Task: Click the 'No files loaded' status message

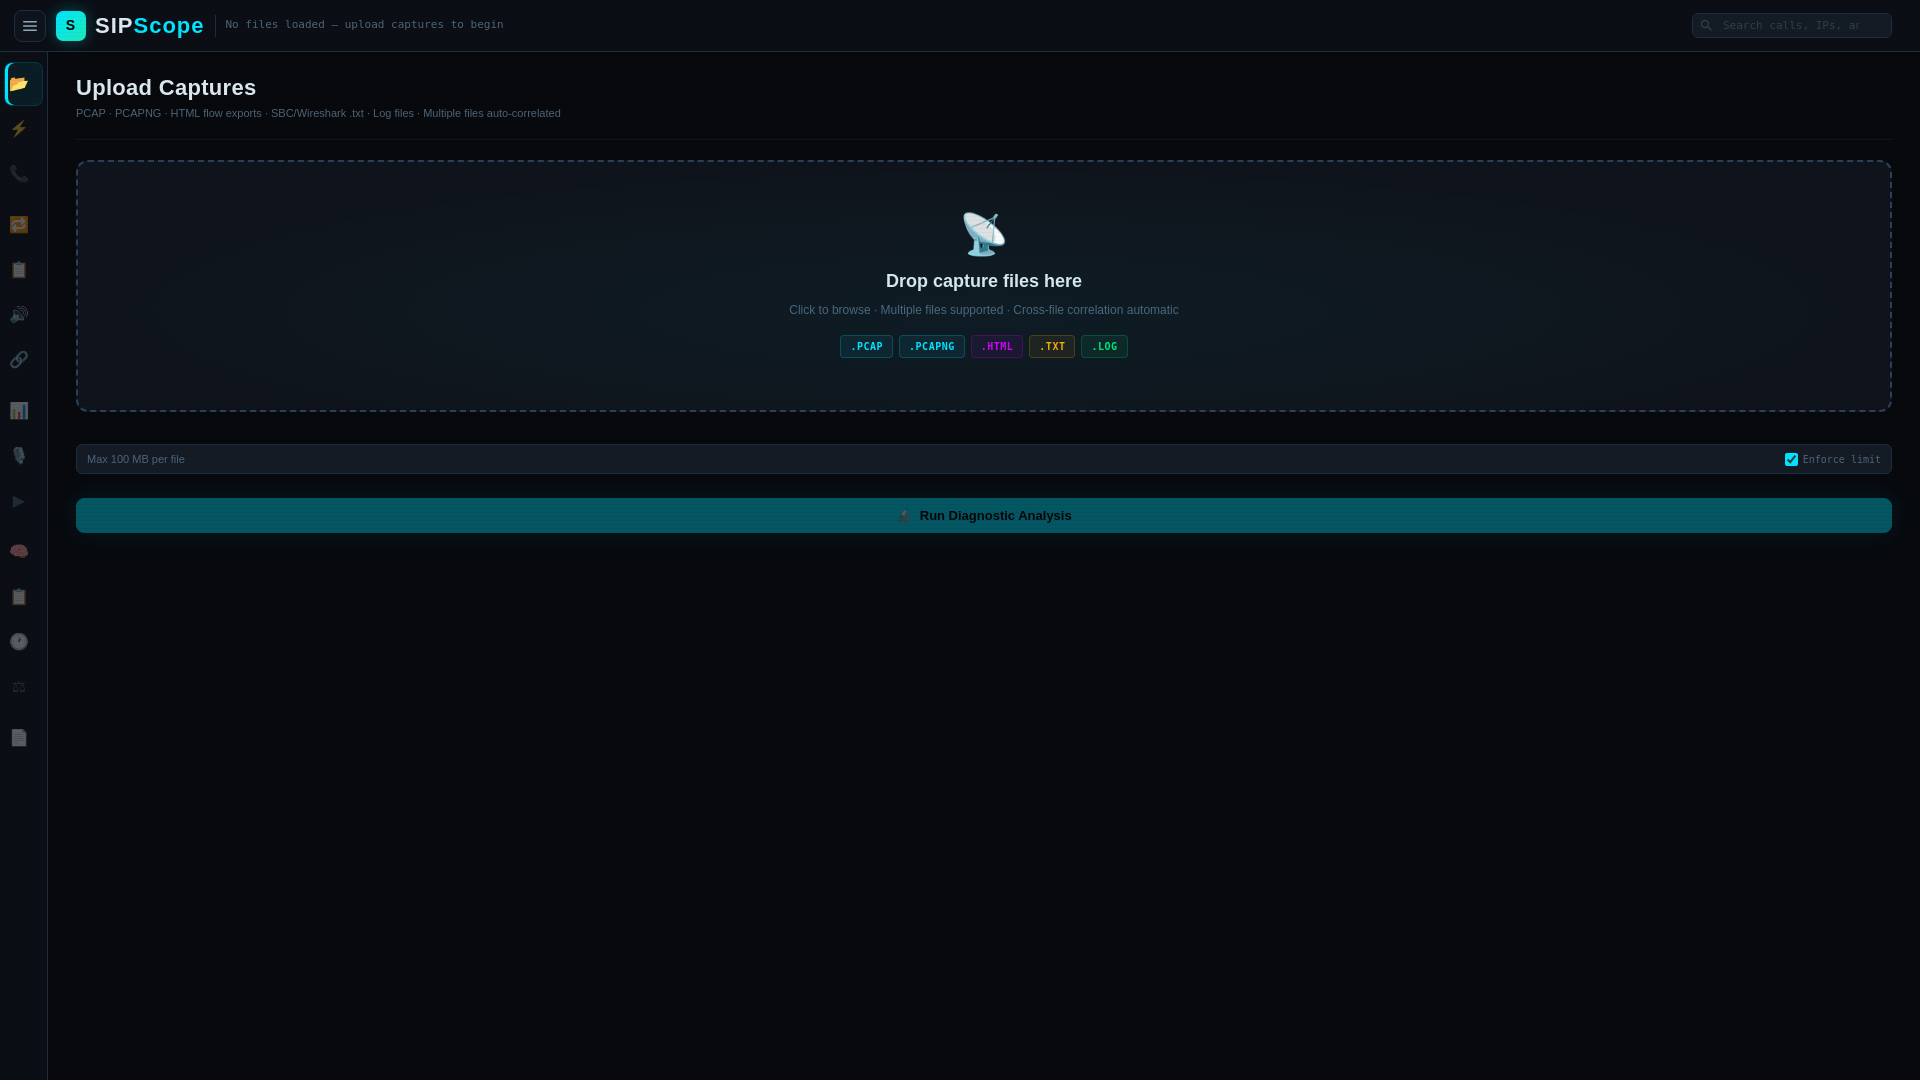Action: click(x=364, y=25)
